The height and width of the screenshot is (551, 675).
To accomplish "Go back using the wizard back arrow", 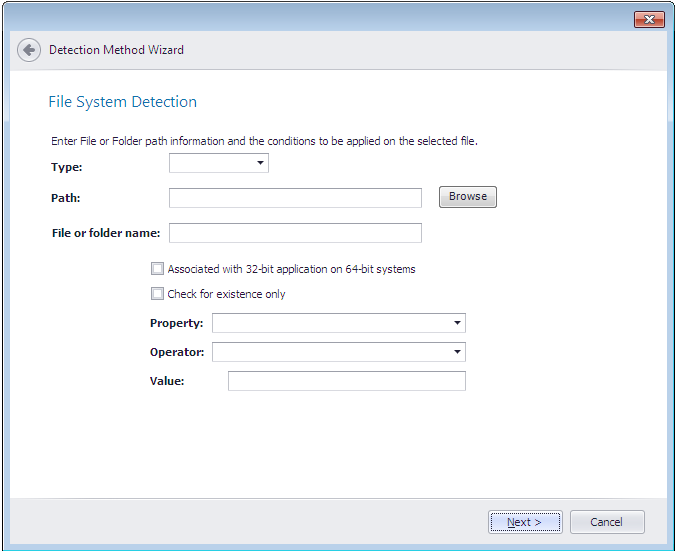I will (x=29, y=50).
